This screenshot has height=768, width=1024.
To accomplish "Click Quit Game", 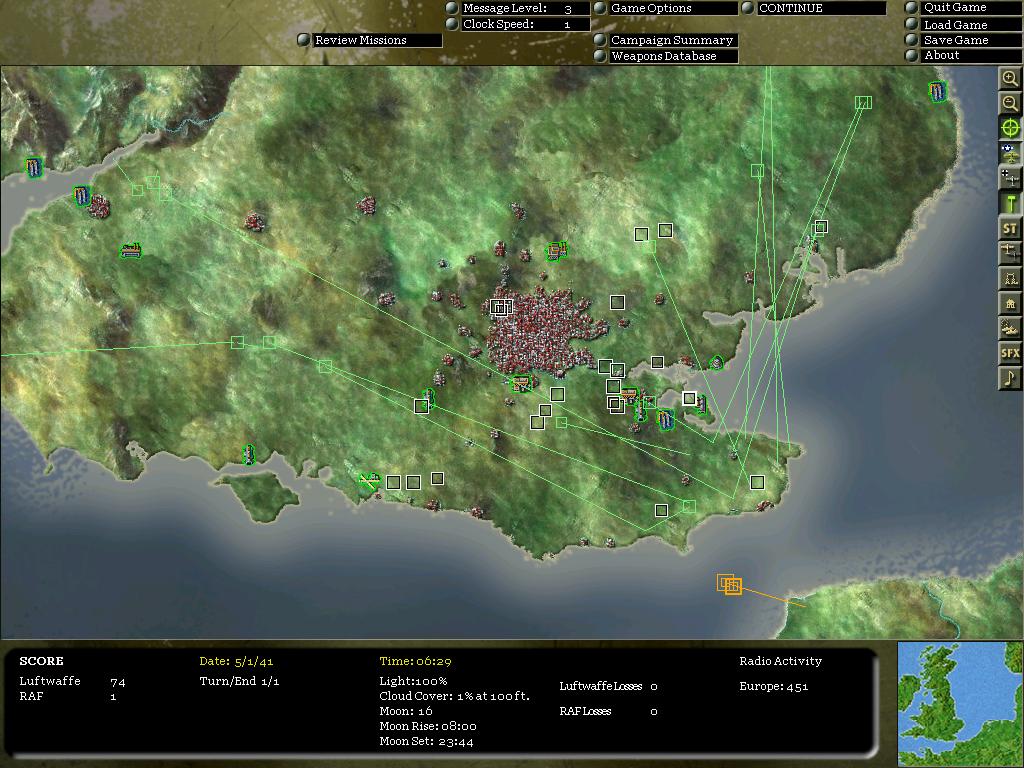I will 971,8.
